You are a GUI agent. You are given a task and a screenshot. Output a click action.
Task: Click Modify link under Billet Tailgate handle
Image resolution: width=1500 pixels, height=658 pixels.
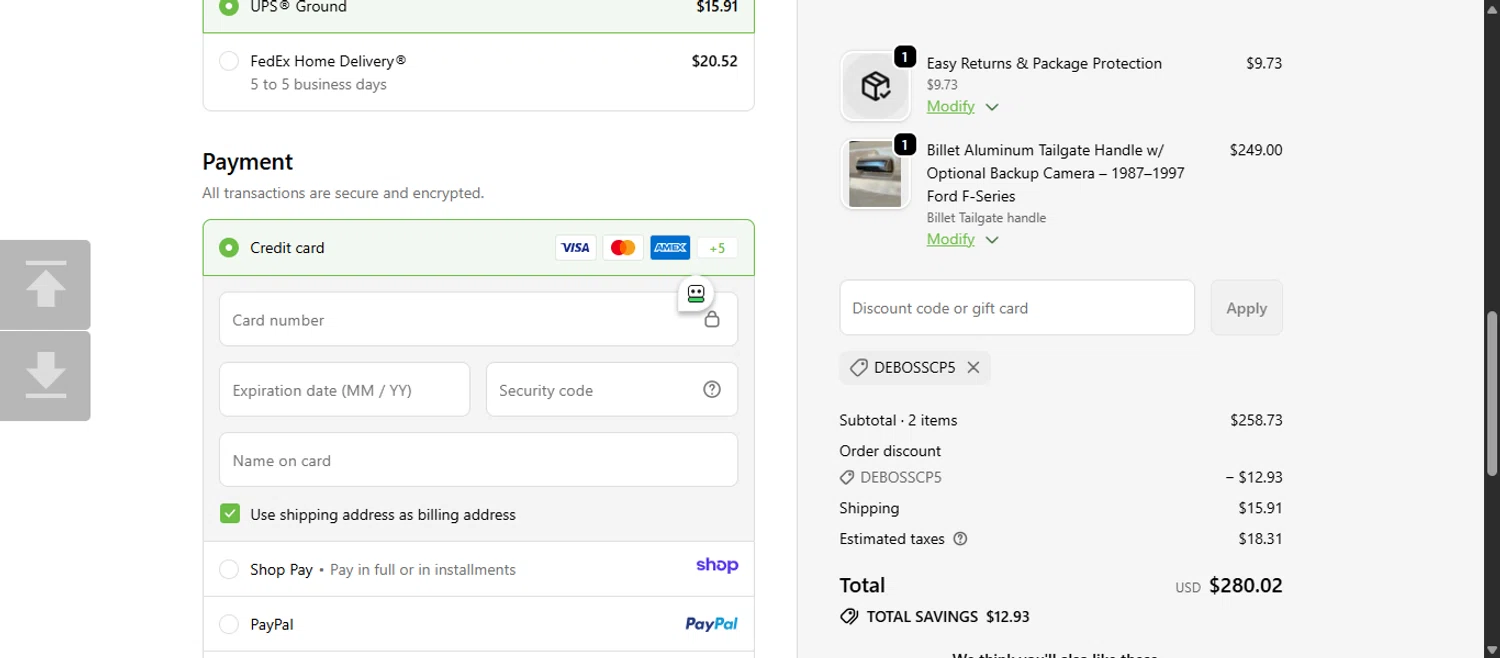(951, 239)
